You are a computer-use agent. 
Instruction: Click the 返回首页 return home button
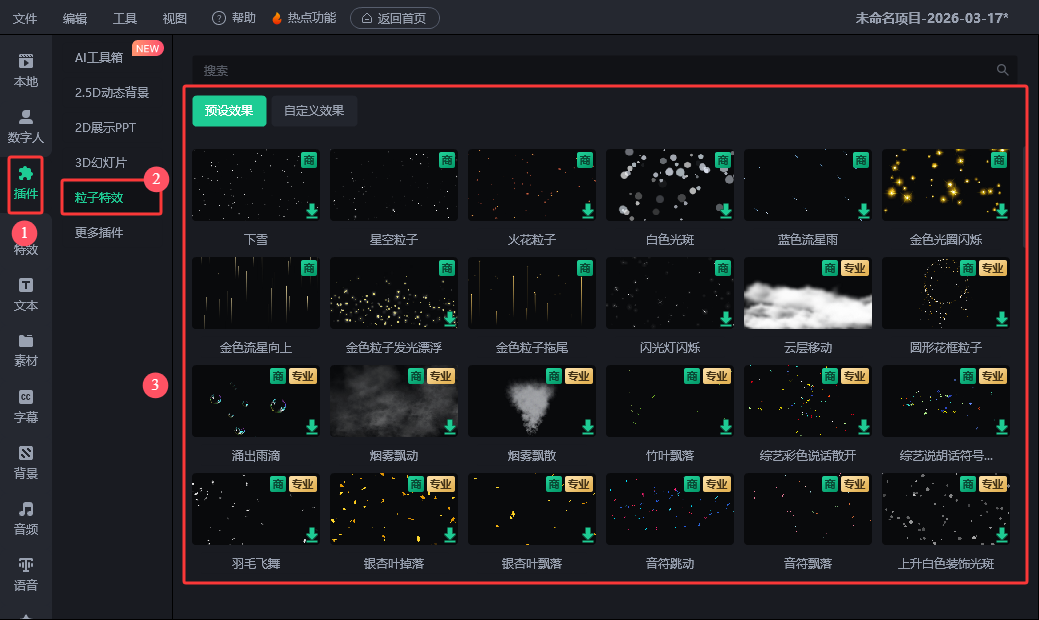click(394, 18)
